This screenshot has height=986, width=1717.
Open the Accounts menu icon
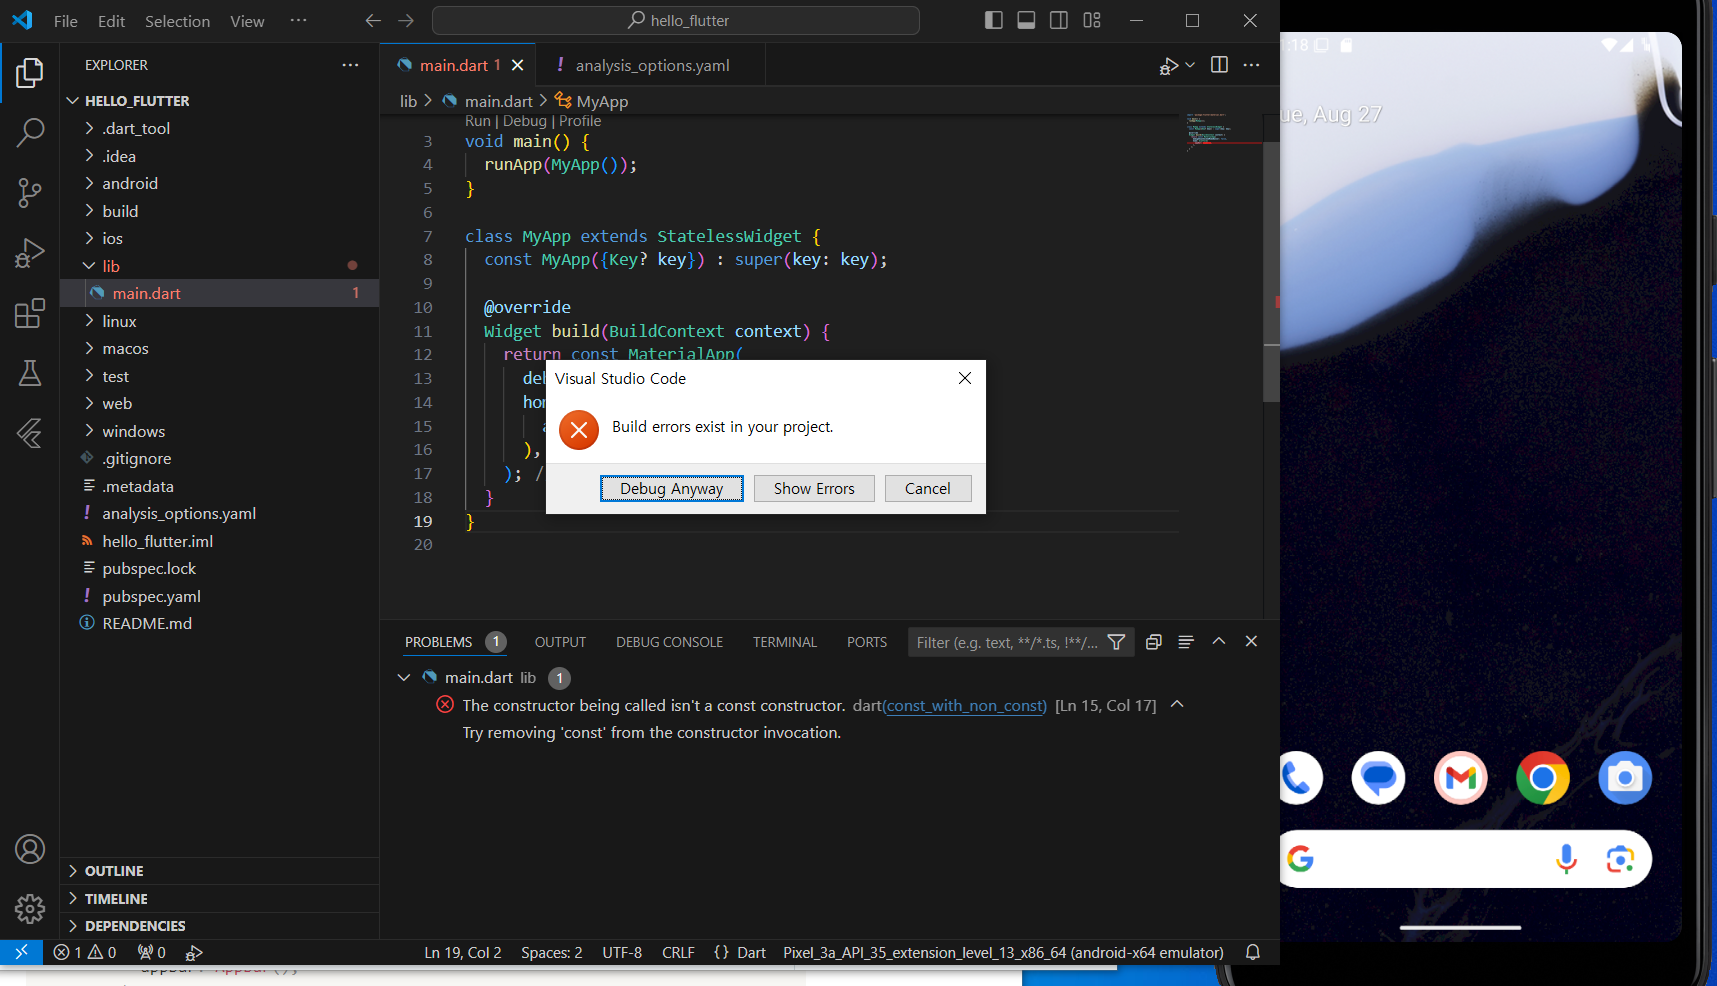pyautogui.click(x=30, y=849)
